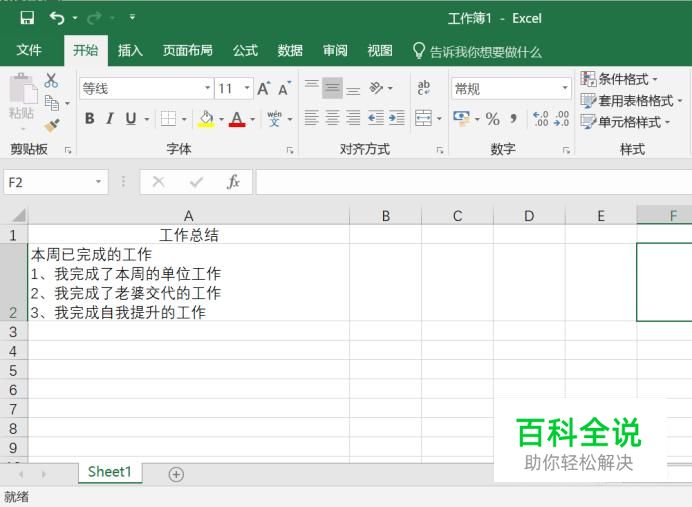Toggle Underline formatting
Image resolution: width=692 pixels, height=507 pixels.
click(131, 118)
